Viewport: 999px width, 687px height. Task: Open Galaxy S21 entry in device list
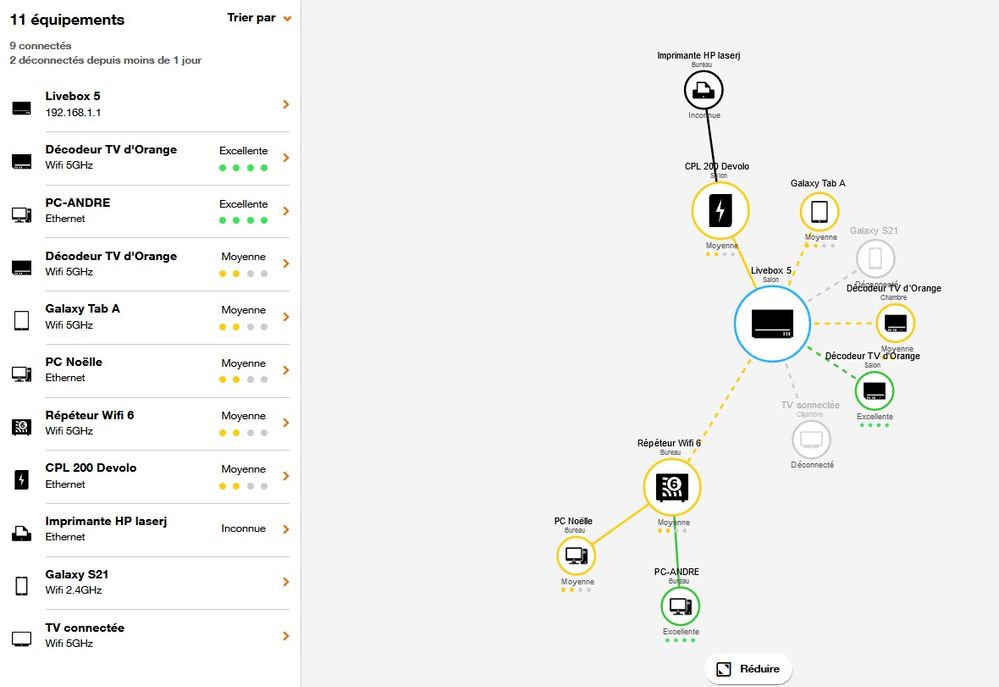(x=150, y=582)
